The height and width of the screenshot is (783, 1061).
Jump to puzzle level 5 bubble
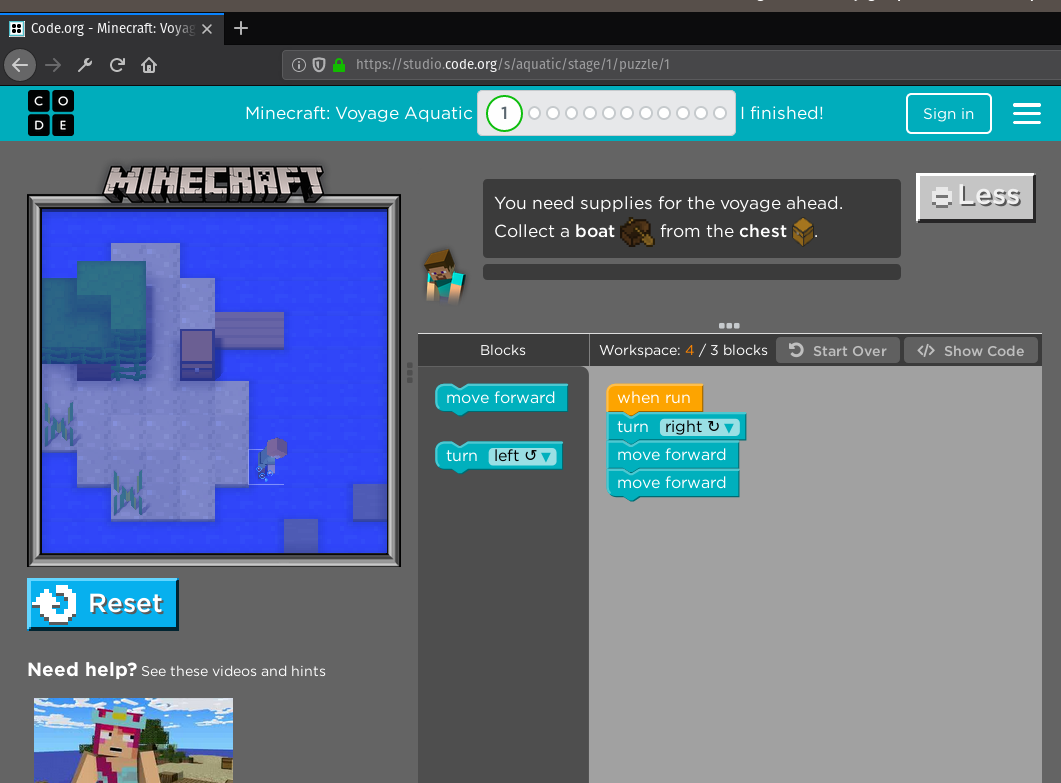click(x=590, y=113)
